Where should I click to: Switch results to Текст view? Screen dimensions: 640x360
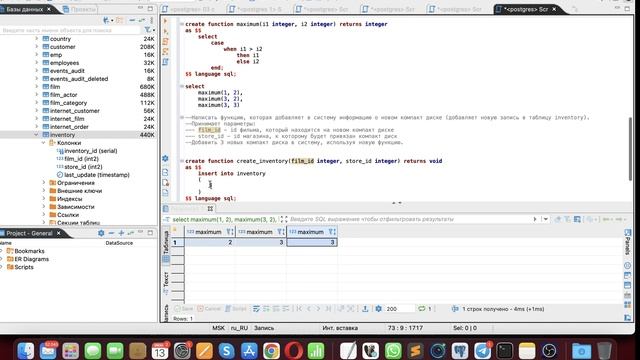[166, 283]
